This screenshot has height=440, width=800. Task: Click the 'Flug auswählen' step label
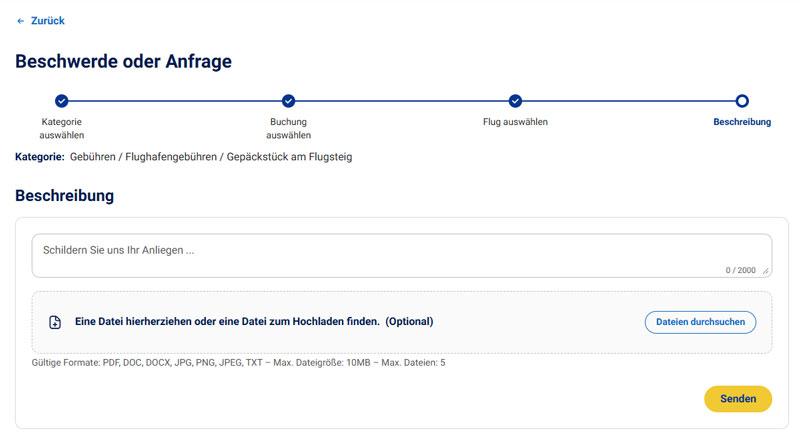click(x=515, y=122)
